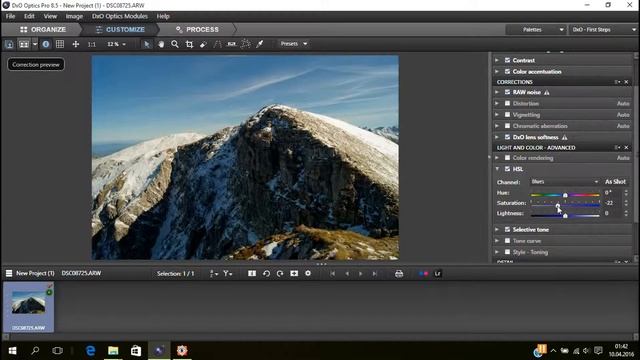Switch to side-by-side compare view
The image size is (640, 360).
coord(24,44)
